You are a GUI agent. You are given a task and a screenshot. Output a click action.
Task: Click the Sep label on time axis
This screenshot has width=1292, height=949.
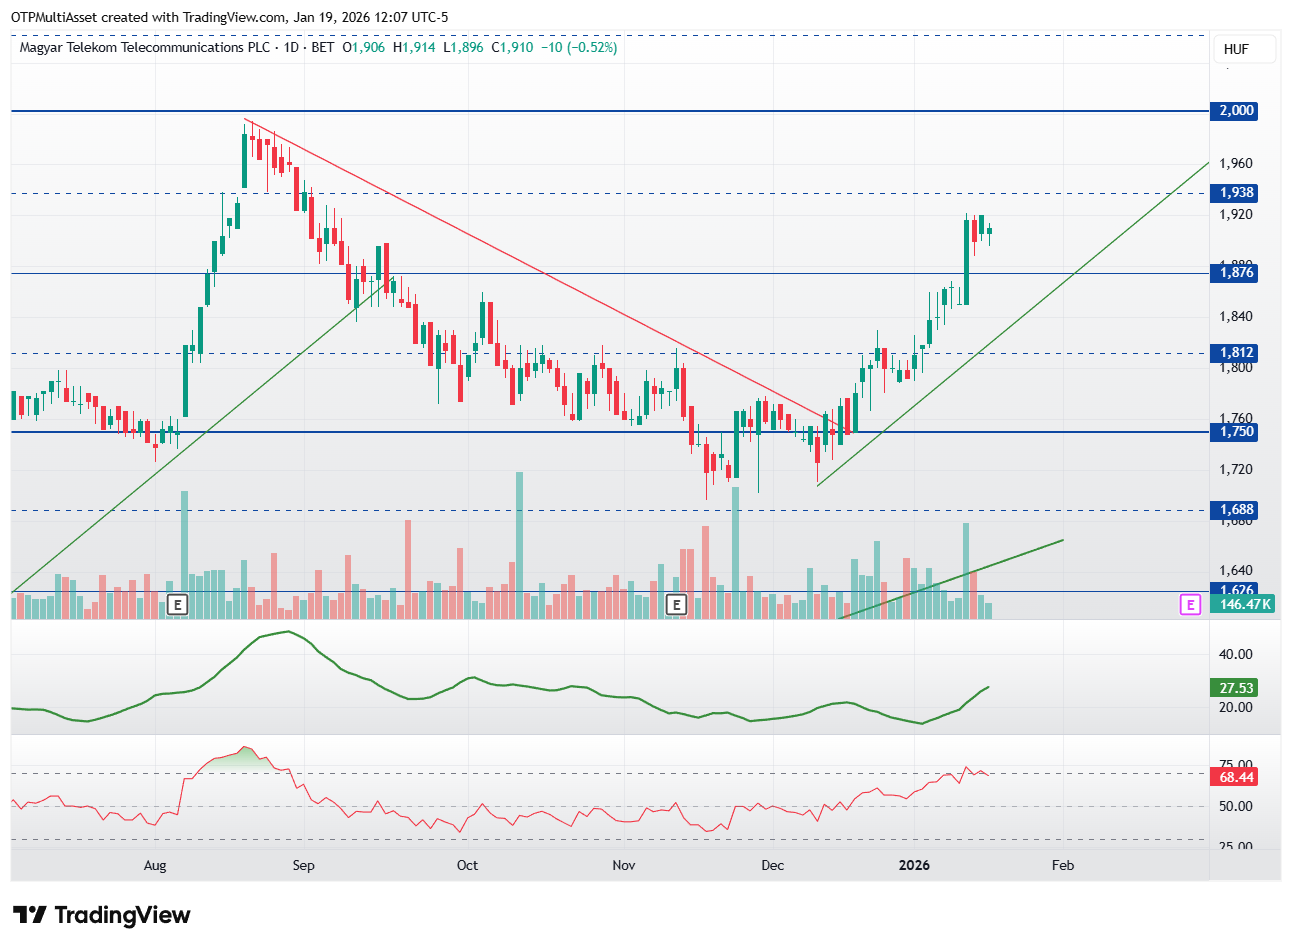coord(303,865)
